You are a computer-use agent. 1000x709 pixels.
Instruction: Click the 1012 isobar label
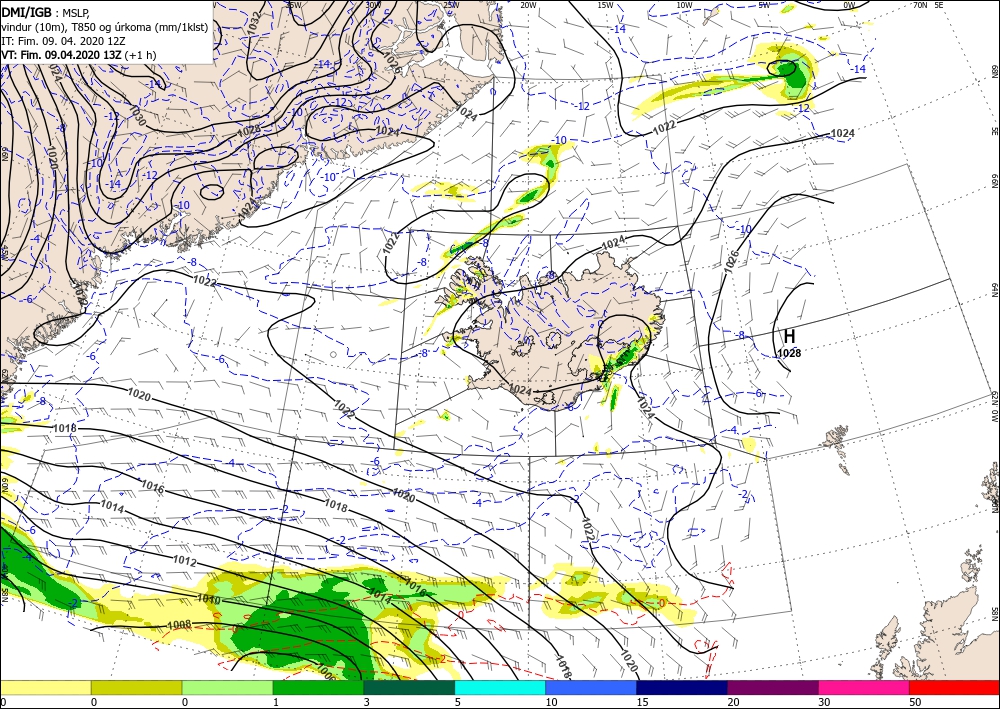(x=185, y=562)
